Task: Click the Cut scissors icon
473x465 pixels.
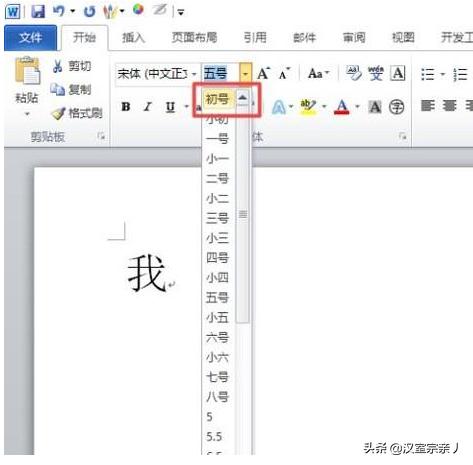Action: (x=58, y=66)
